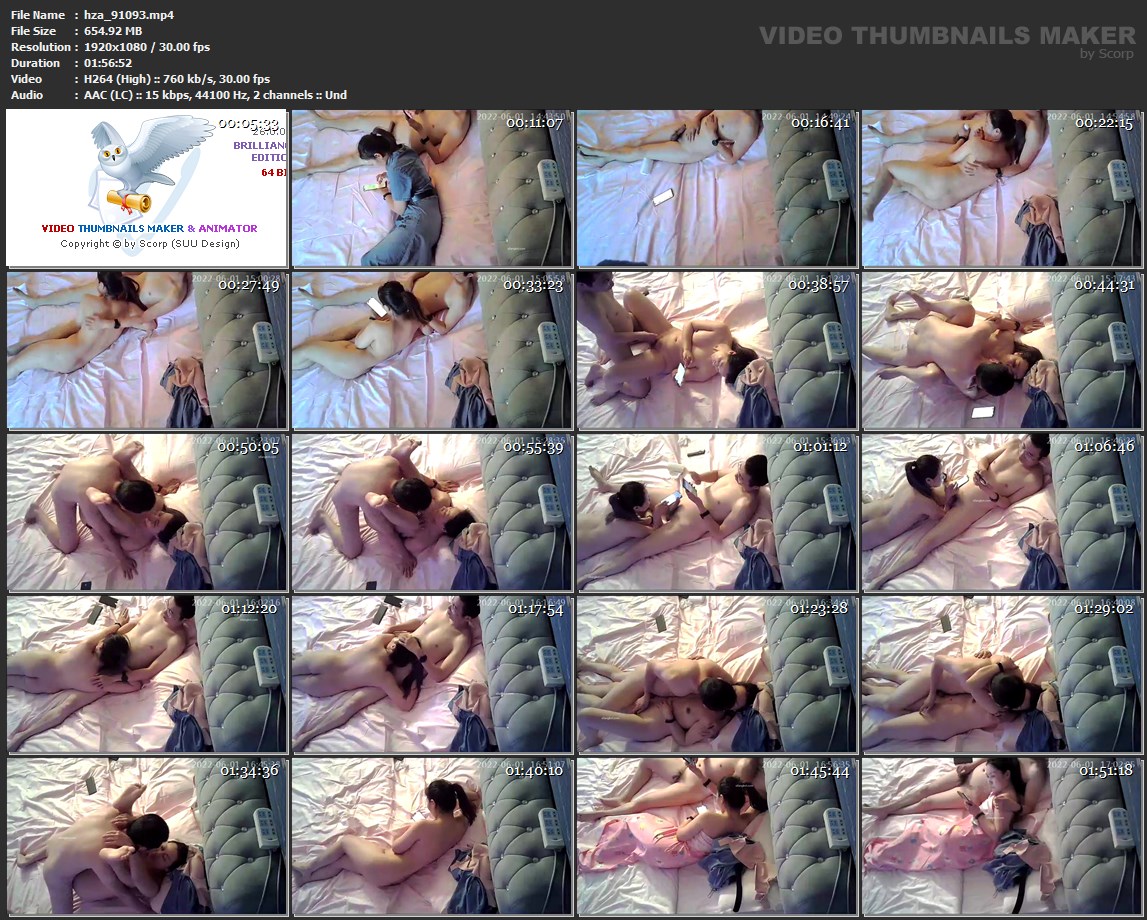Open the thumbnail timestamped 00:05:33
This screenshot has height=920, width=1147.
(x=147, y=188)
